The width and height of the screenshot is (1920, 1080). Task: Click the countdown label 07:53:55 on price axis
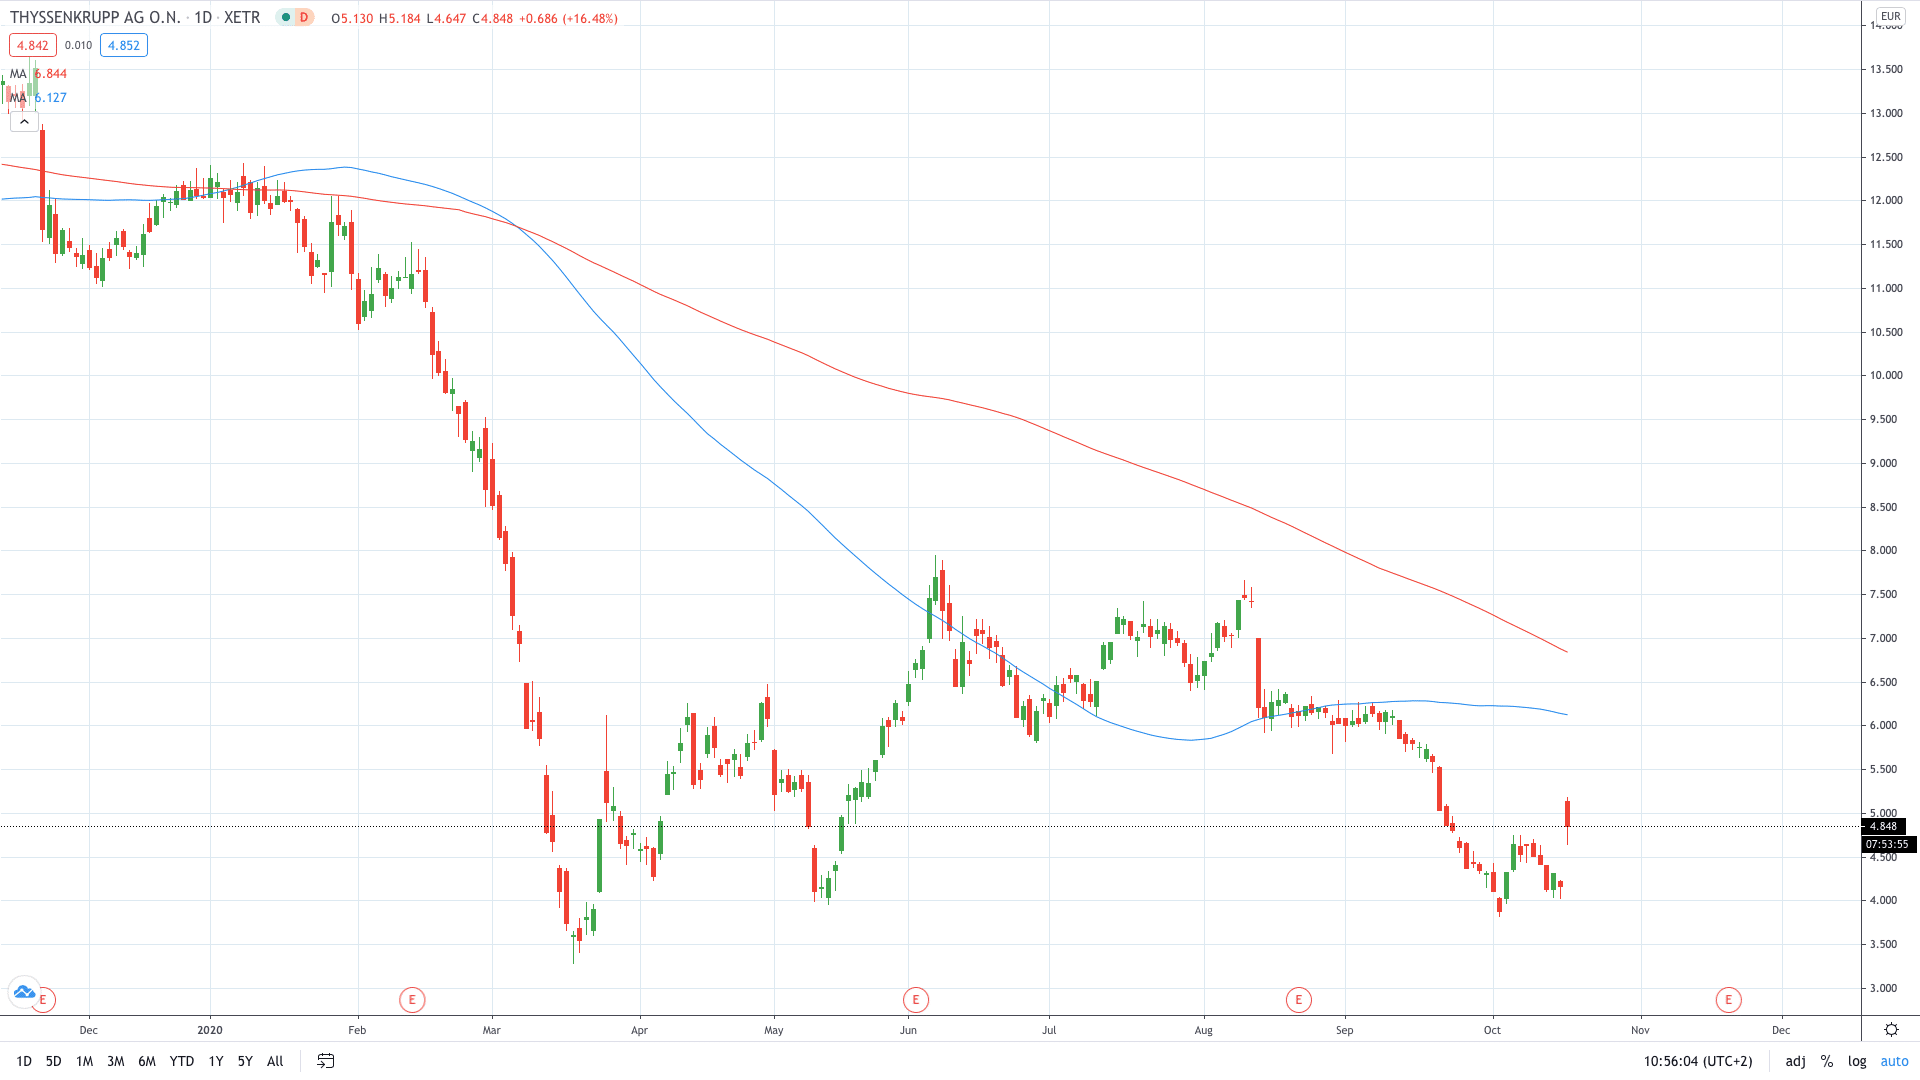1888,844
